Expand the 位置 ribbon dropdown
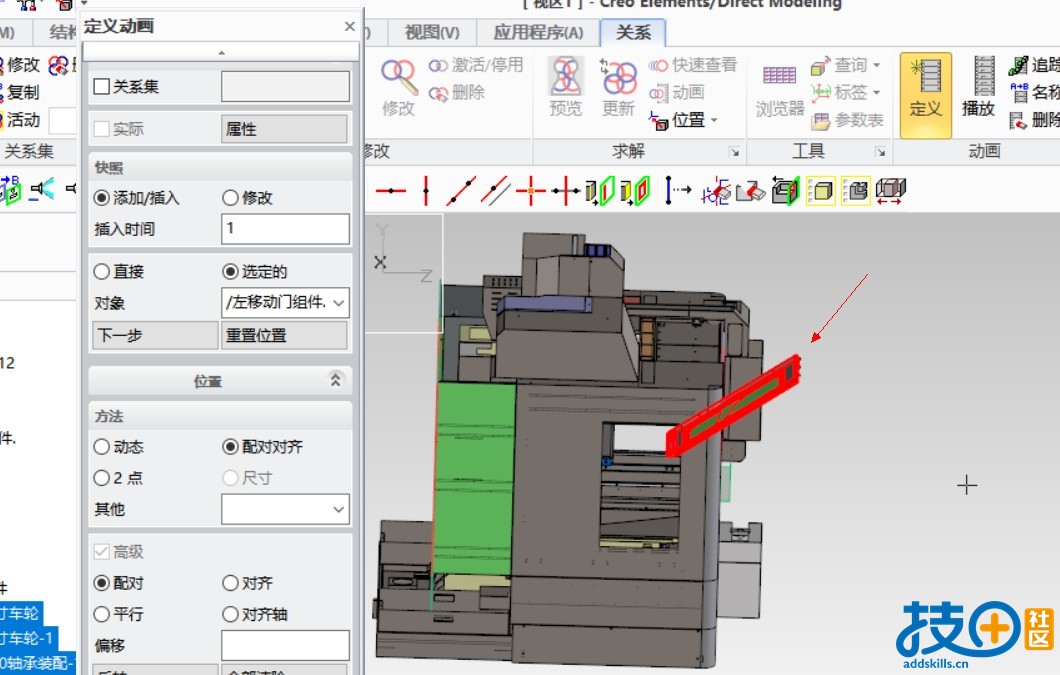 click(x=714, y=121)
